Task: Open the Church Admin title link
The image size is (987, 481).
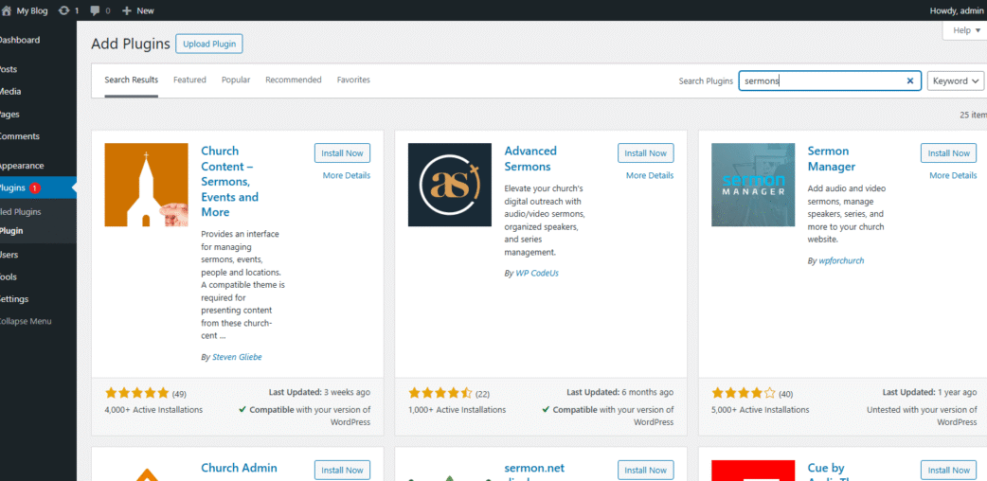Action: tap(239, 468)
